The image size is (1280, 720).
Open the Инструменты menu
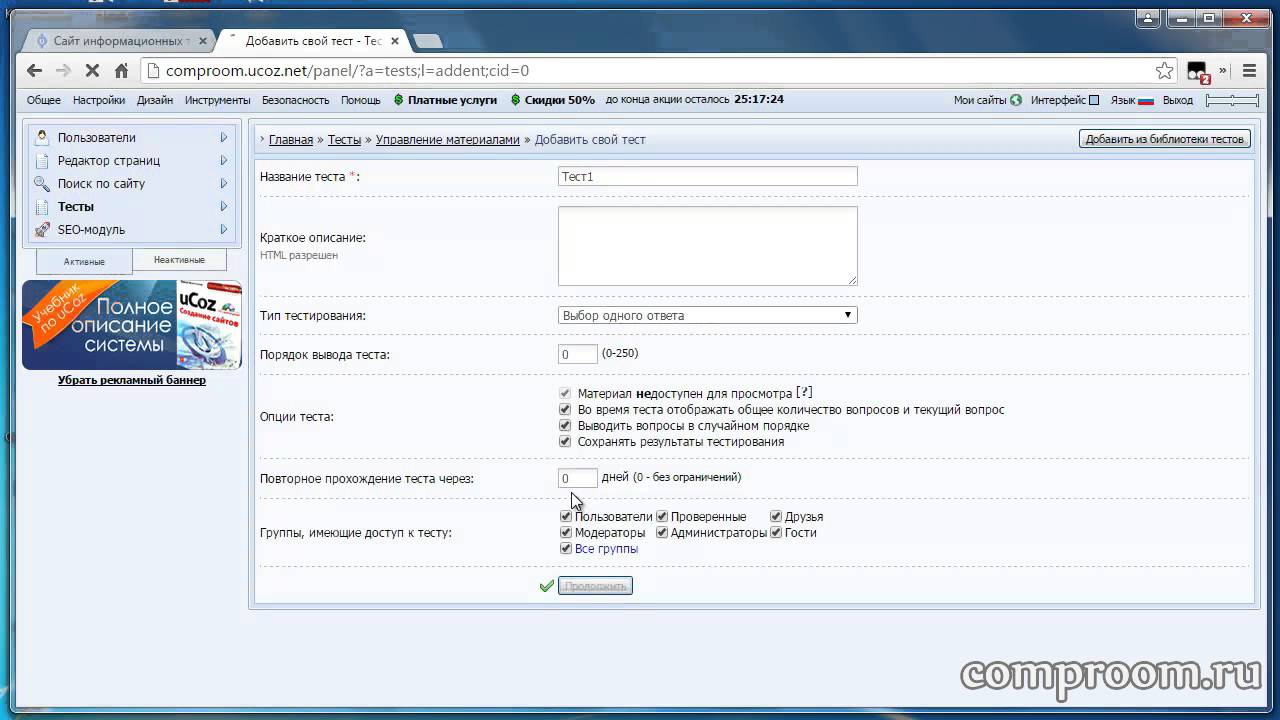point(217,100)
